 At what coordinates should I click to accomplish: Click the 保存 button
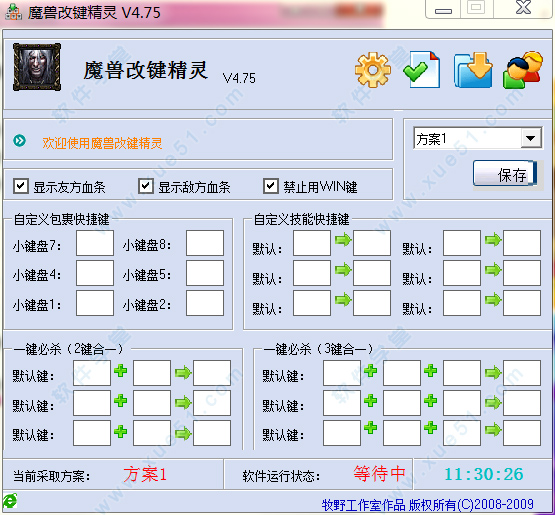pos(505,174)
